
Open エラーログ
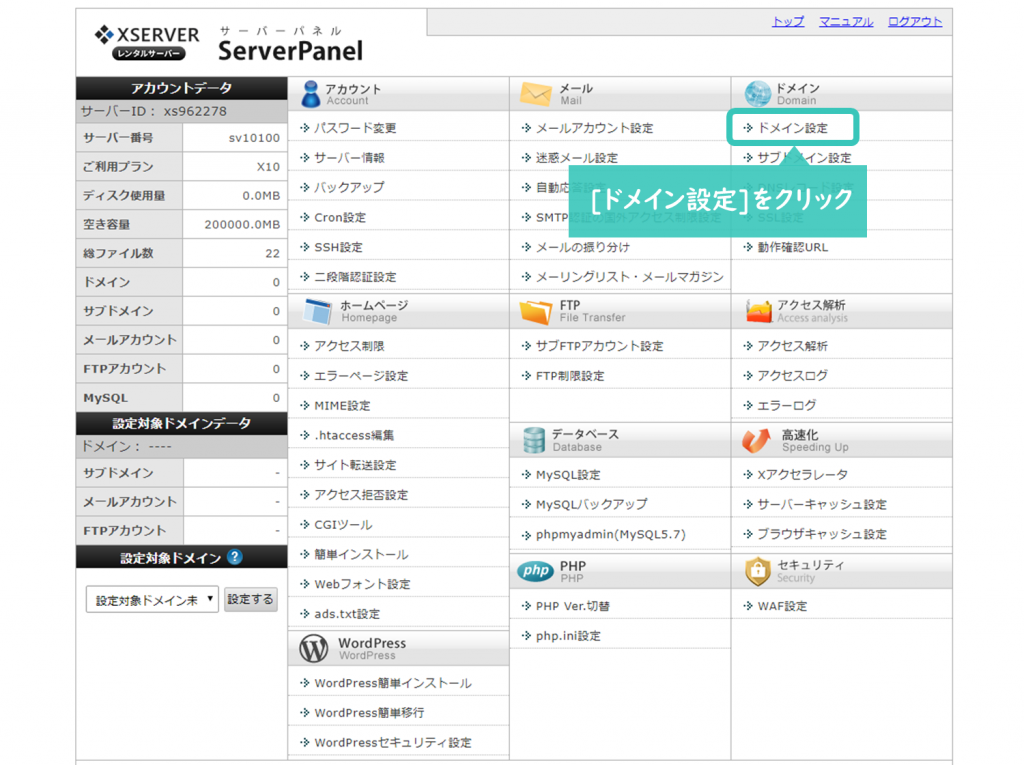pos(786,406)
